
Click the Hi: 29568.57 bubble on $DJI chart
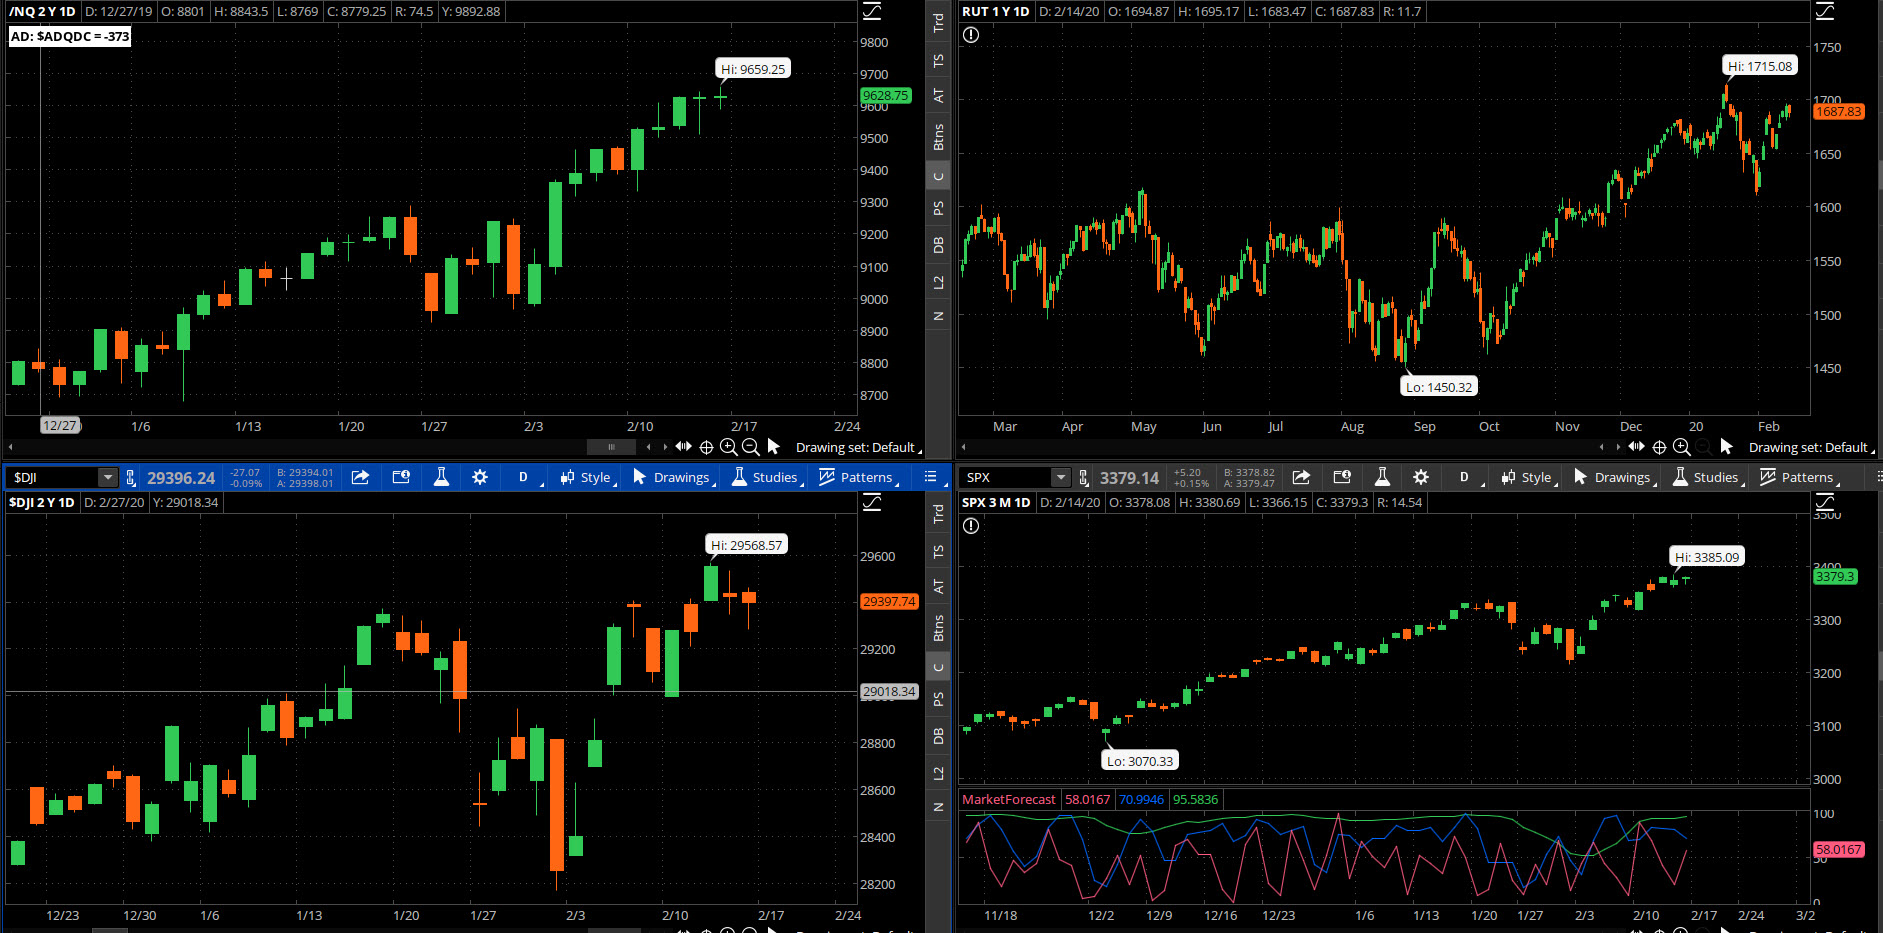[x=746, y=545]
